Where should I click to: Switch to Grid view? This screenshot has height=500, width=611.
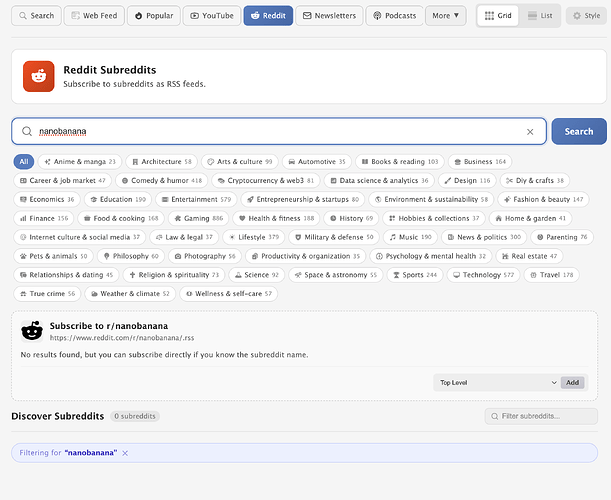point(498,16)
